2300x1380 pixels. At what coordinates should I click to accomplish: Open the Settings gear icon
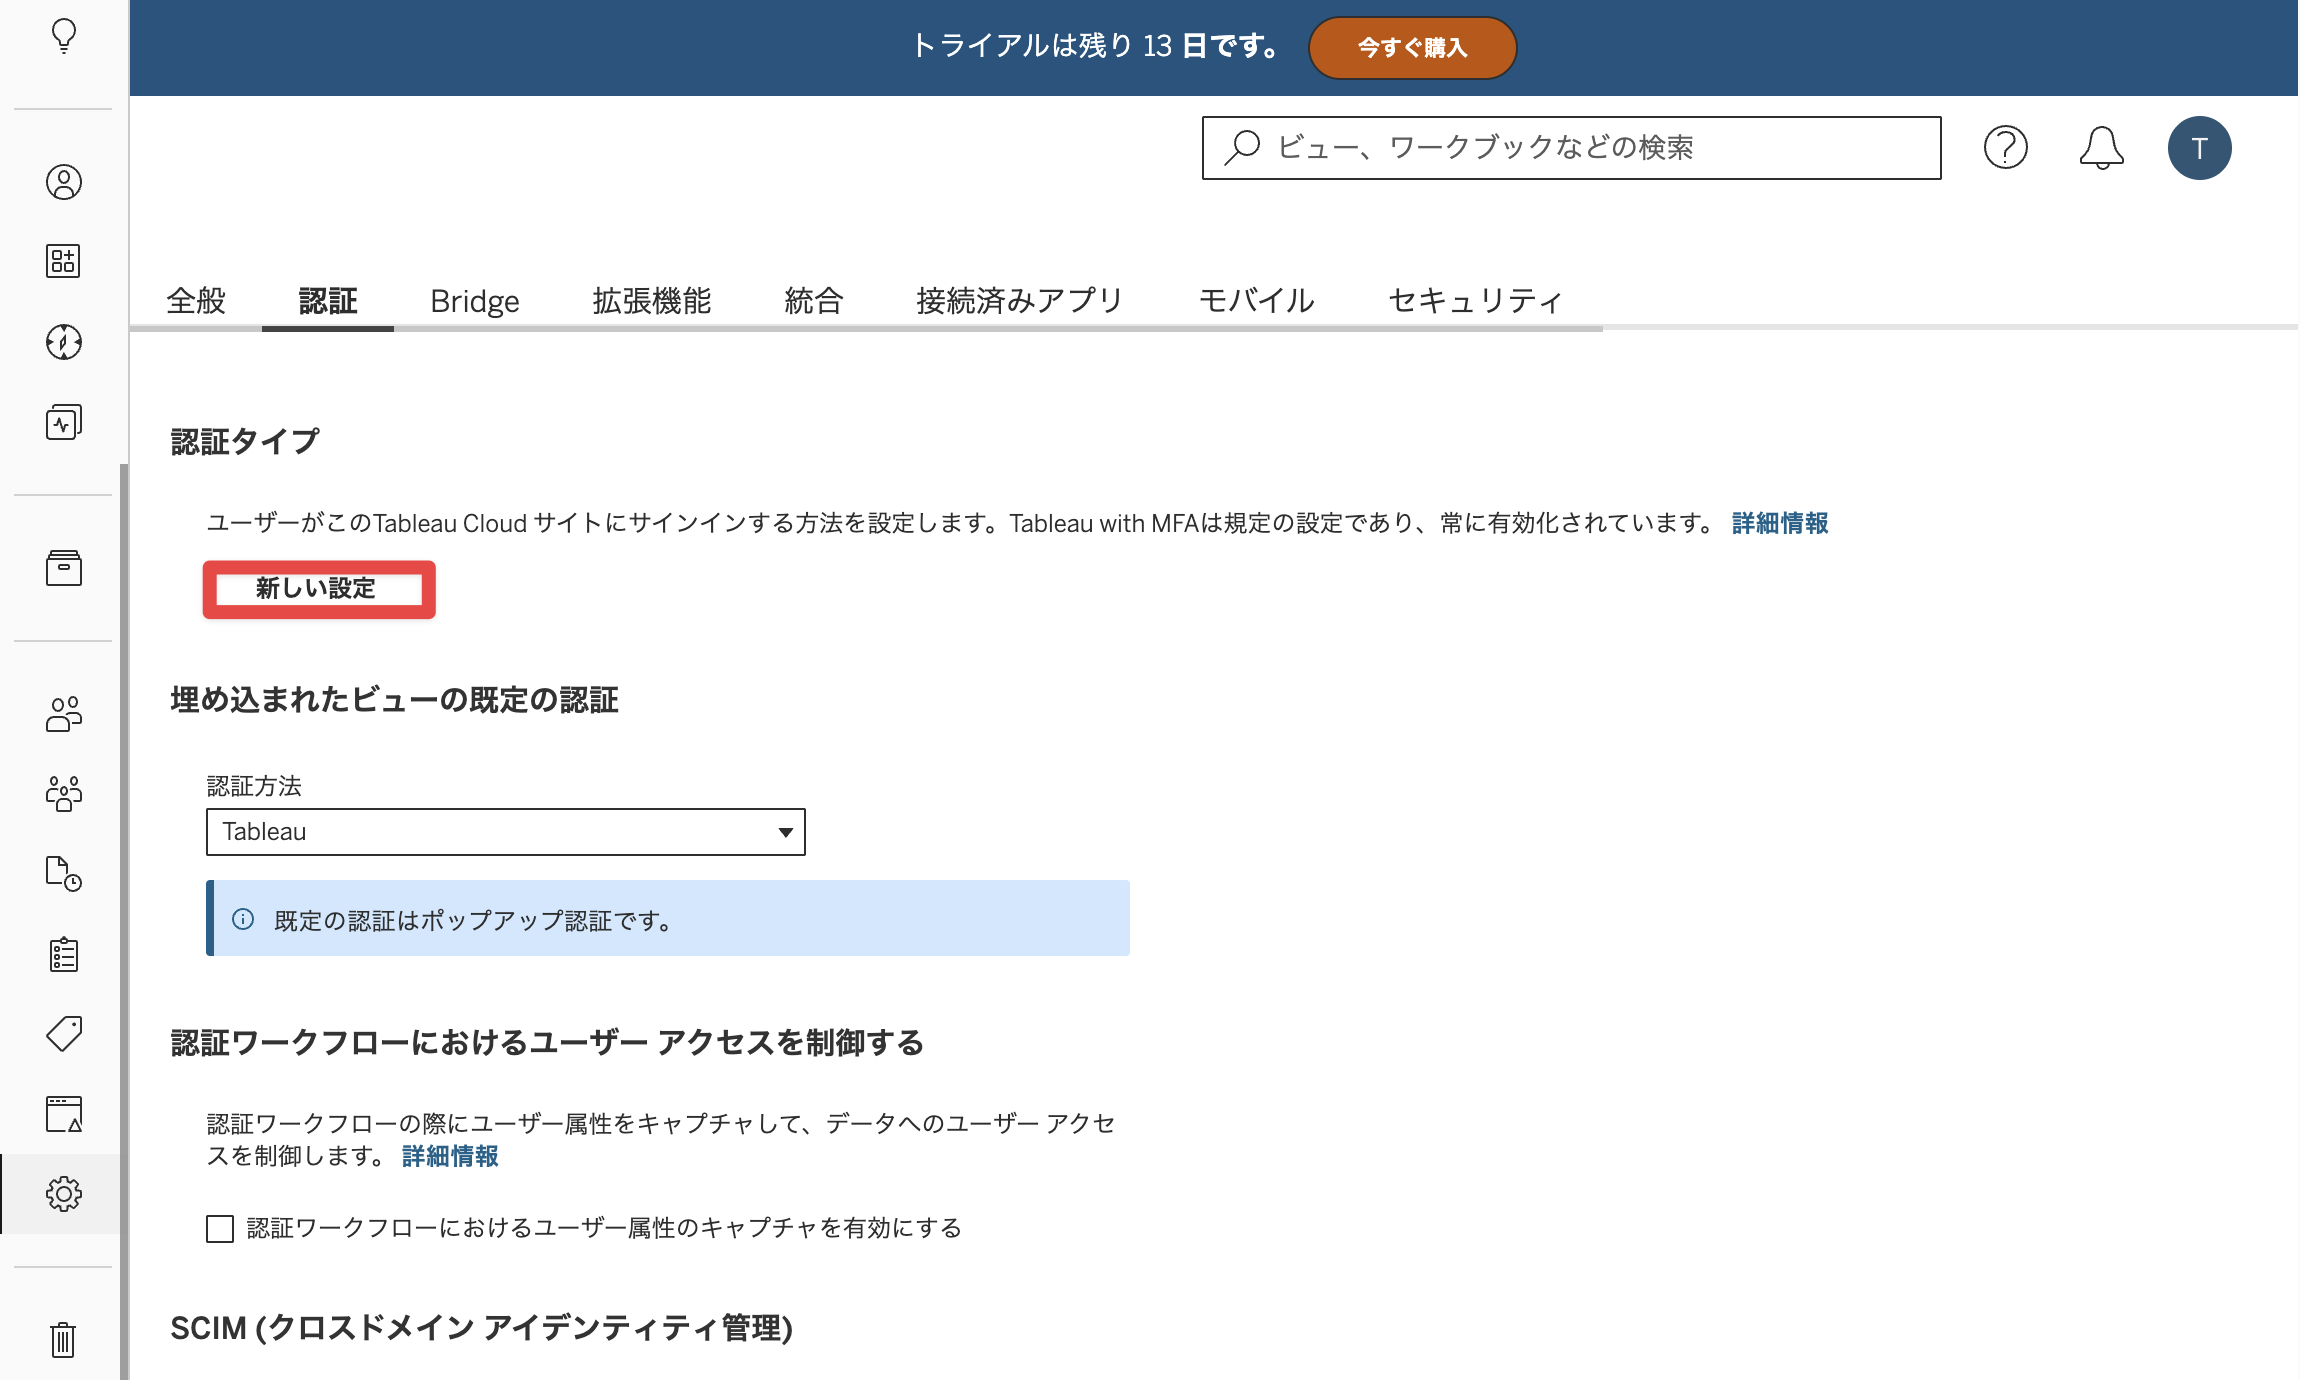click(64, 1194)
